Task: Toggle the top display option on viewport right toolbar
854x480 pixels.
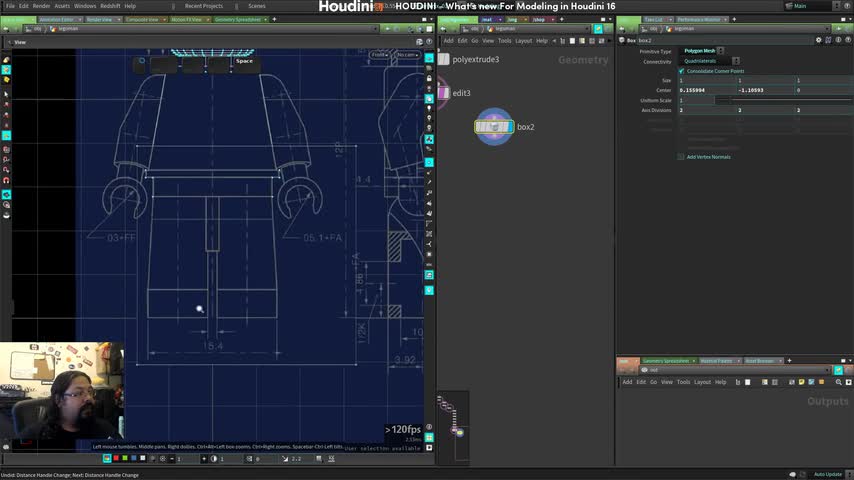Action: (x=429, y=58)
